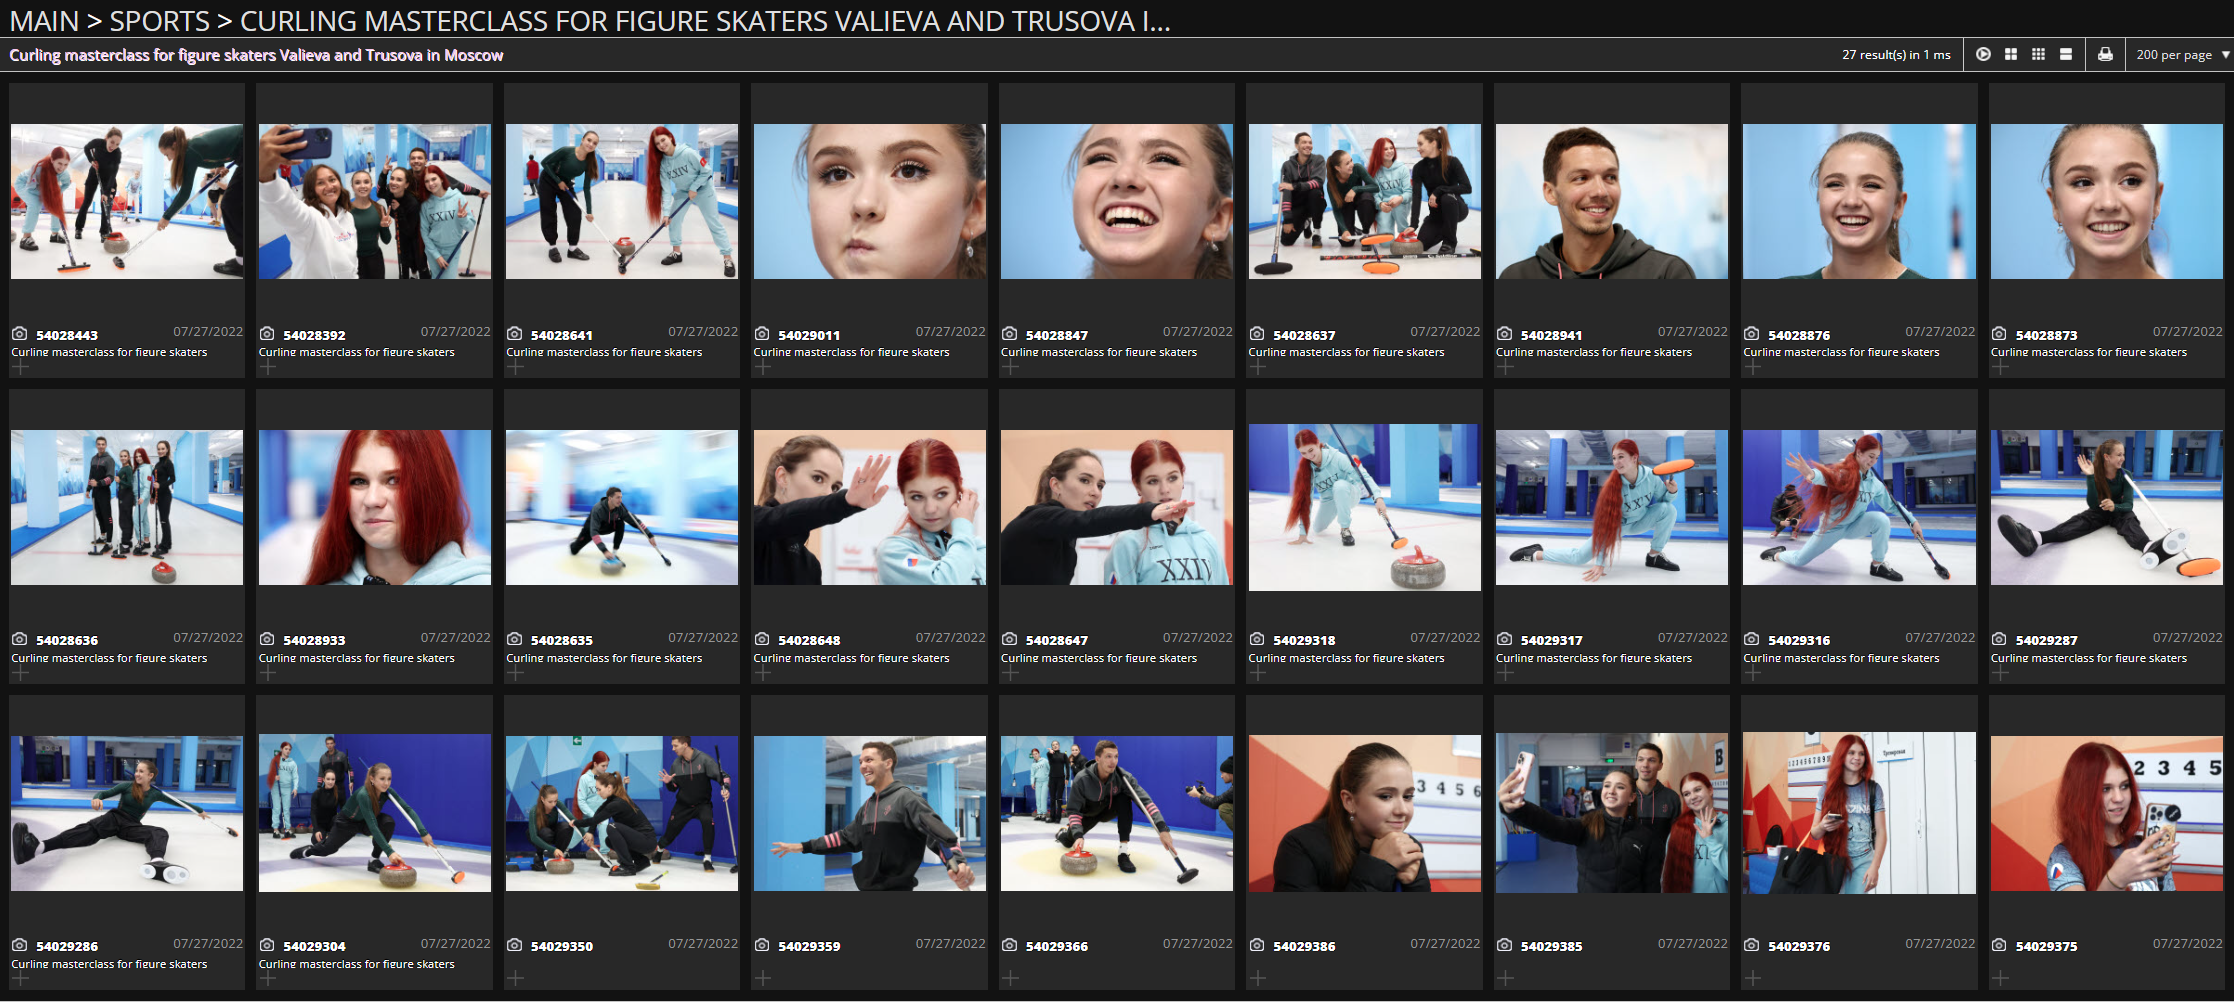
Task: Open photo ID 54029287 link
Action: 2046,640
